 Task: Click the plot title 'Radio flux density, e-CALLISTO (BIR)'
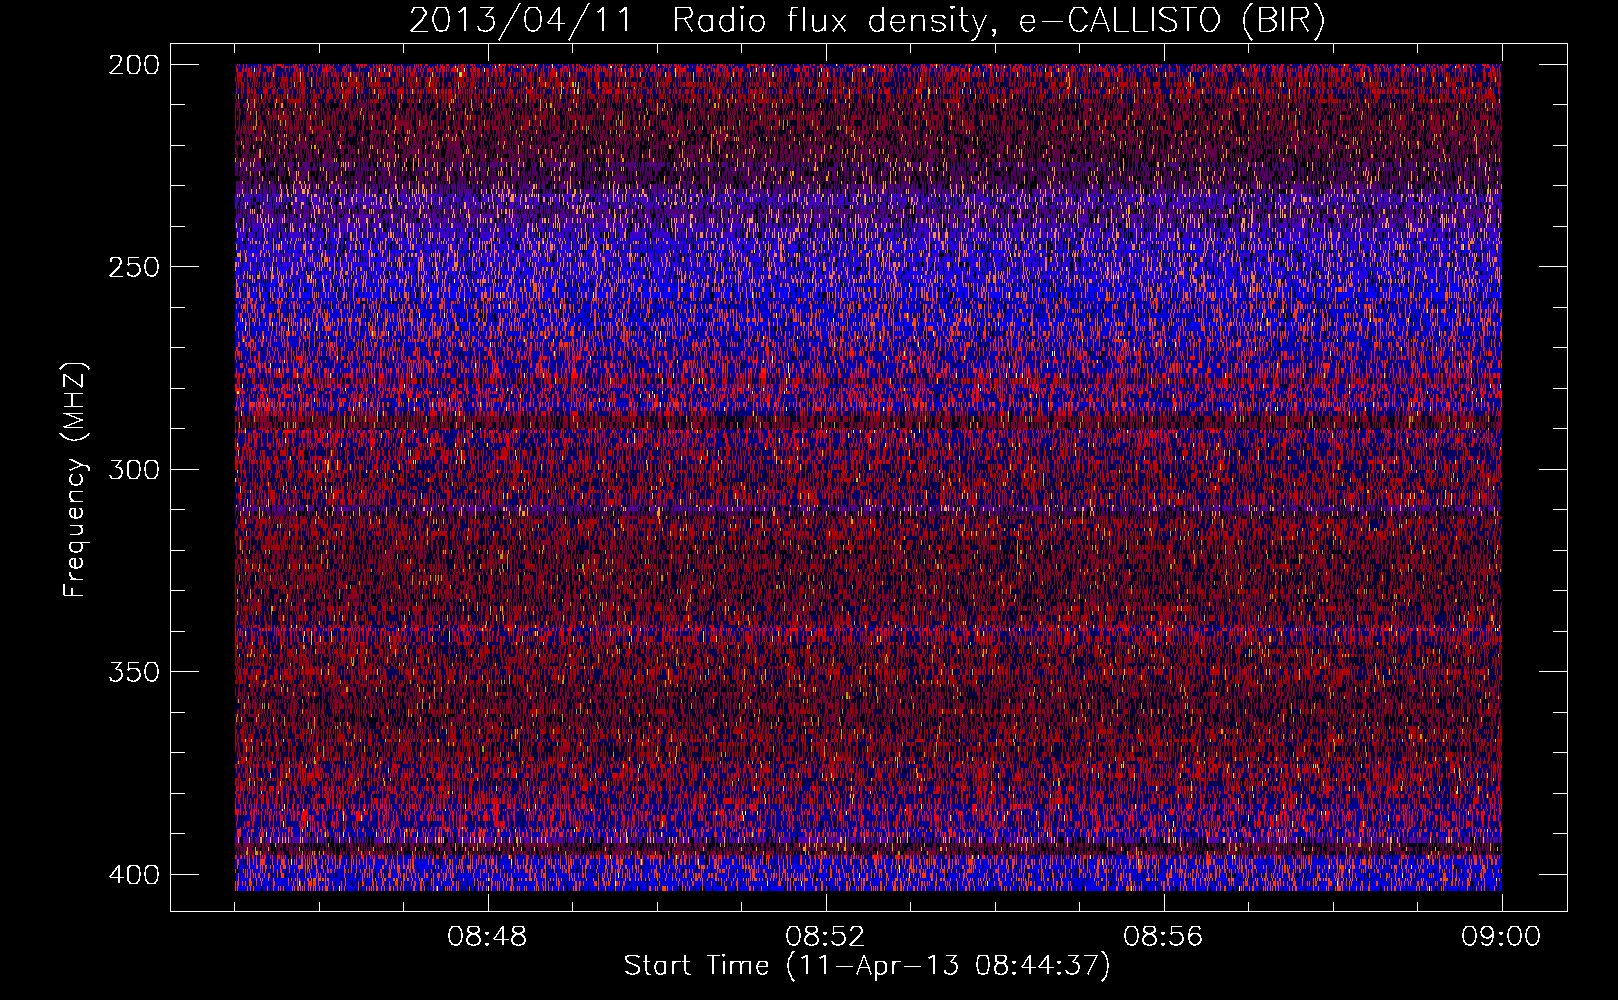(x=998, y=20)
